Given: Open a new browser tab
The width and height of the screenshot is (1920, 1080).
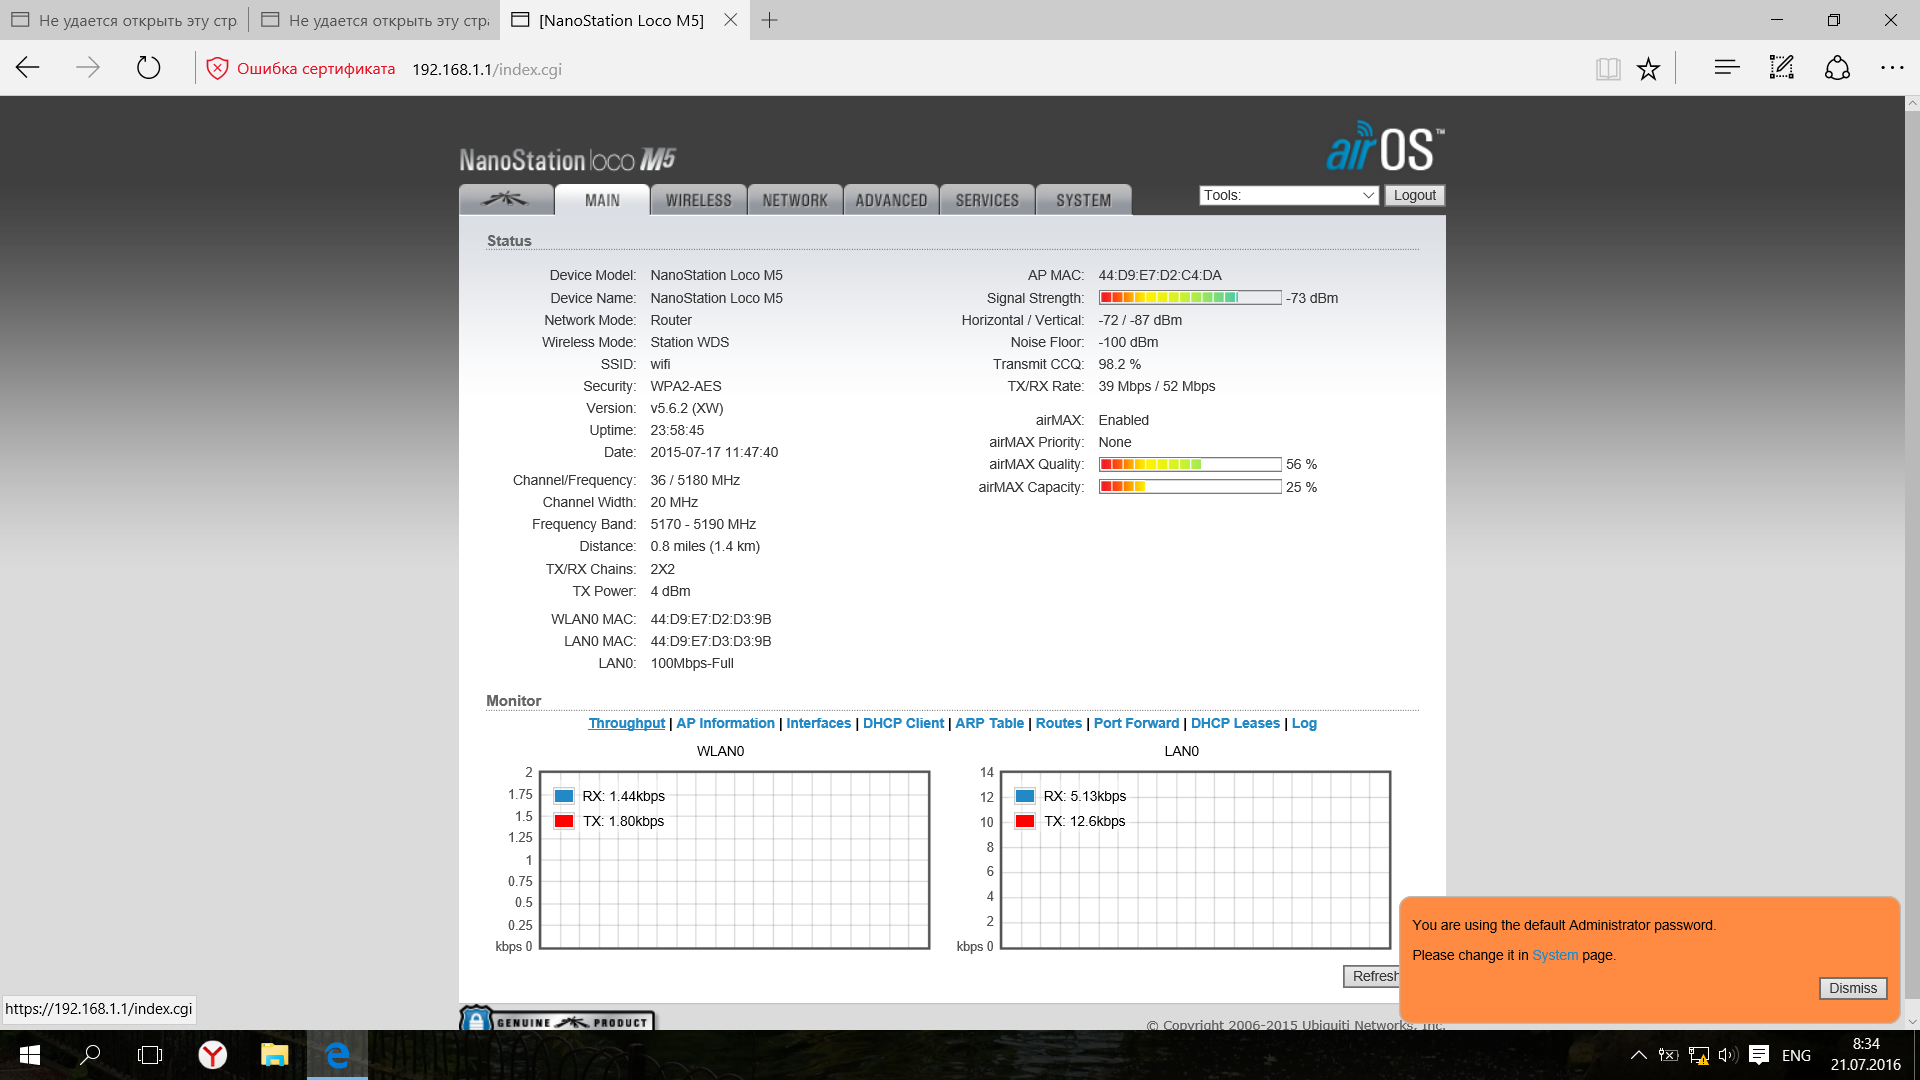Looking at the screenshot, I should point(769,20).
